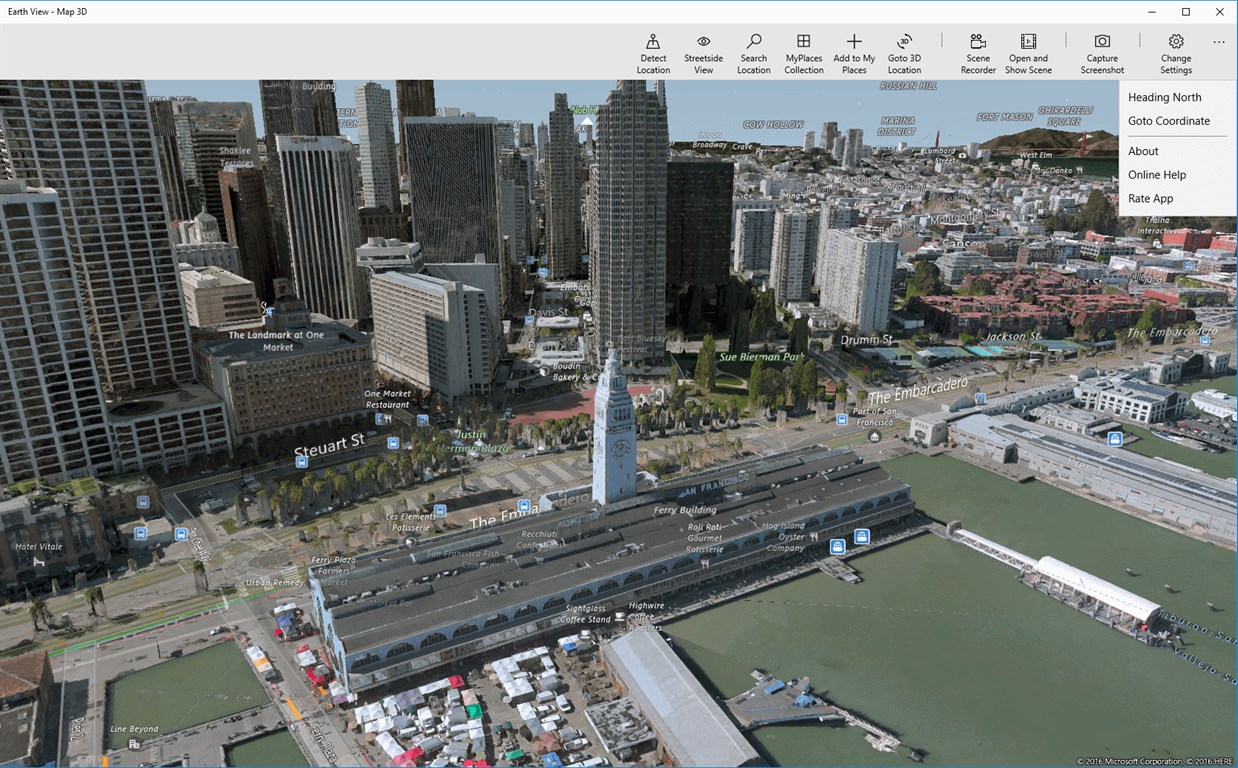1238x768 pixels.
Task: Open the About menu item
Action: point(1143,151)
